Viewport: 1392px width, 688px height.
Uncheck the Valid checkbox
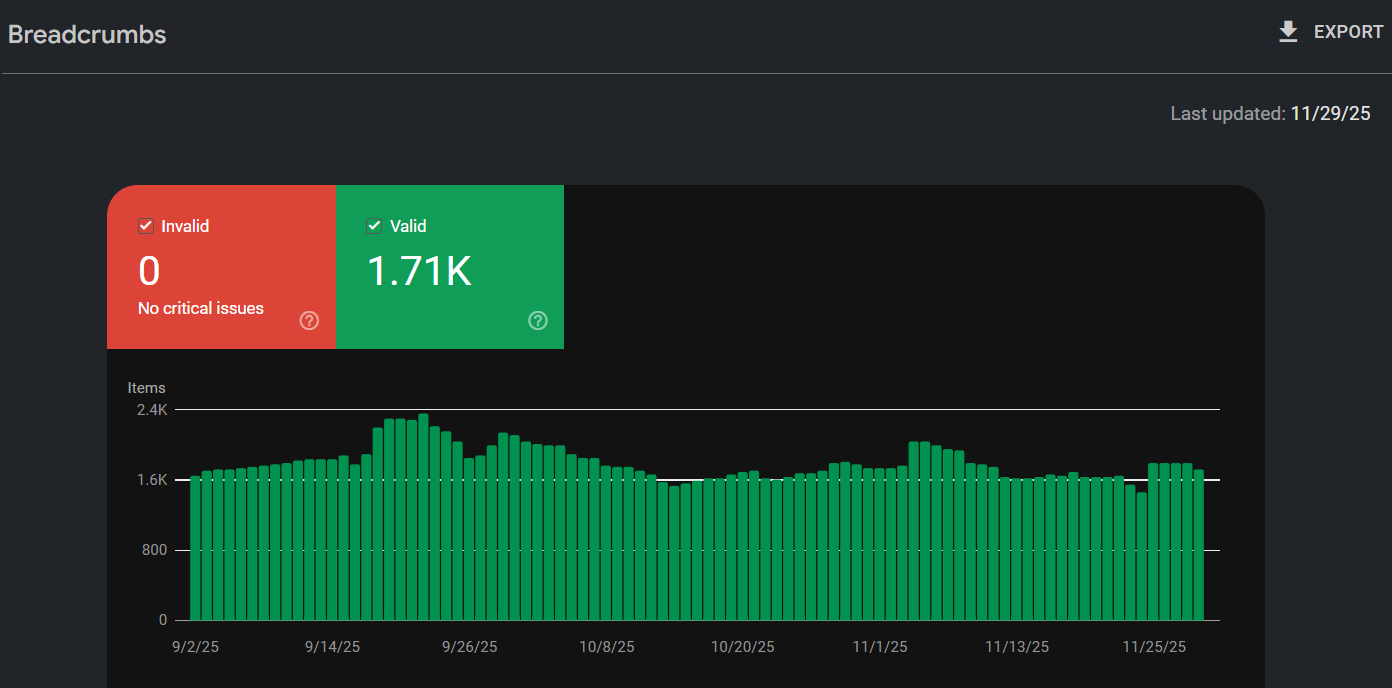click(375, 226)
